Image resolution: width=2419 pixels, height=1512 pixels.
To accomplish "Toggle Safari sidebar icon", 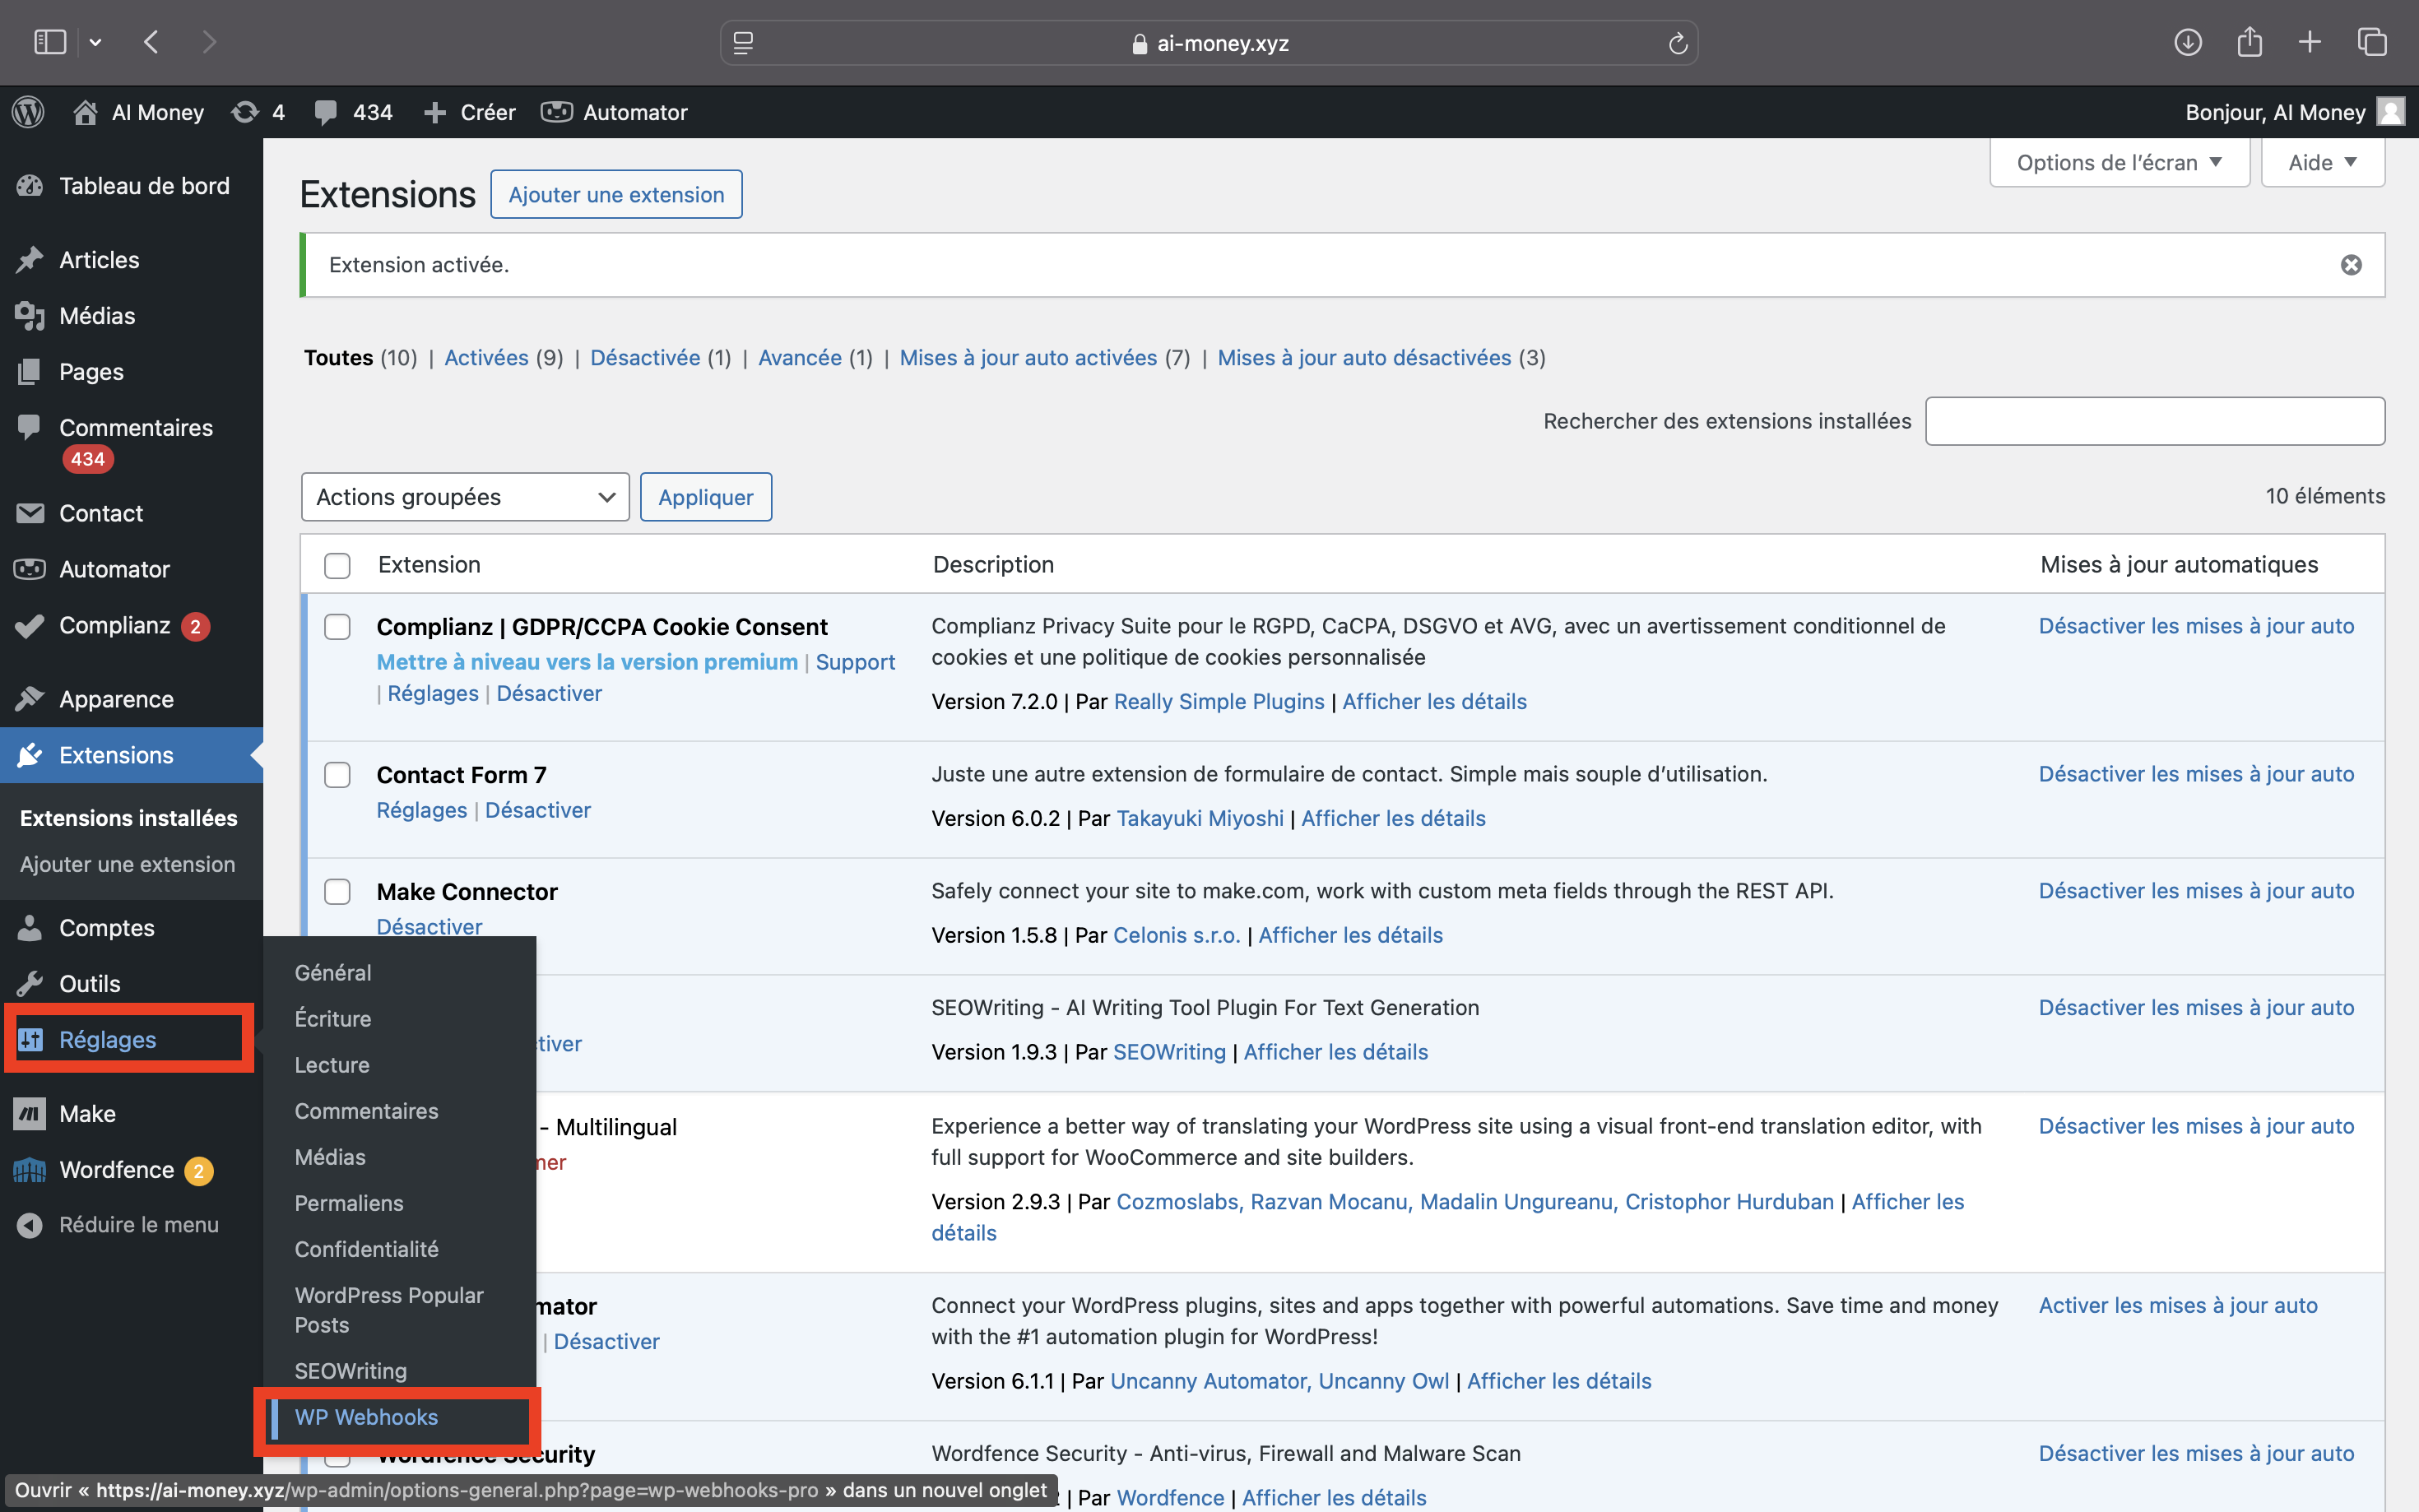I will pos(50,42).
